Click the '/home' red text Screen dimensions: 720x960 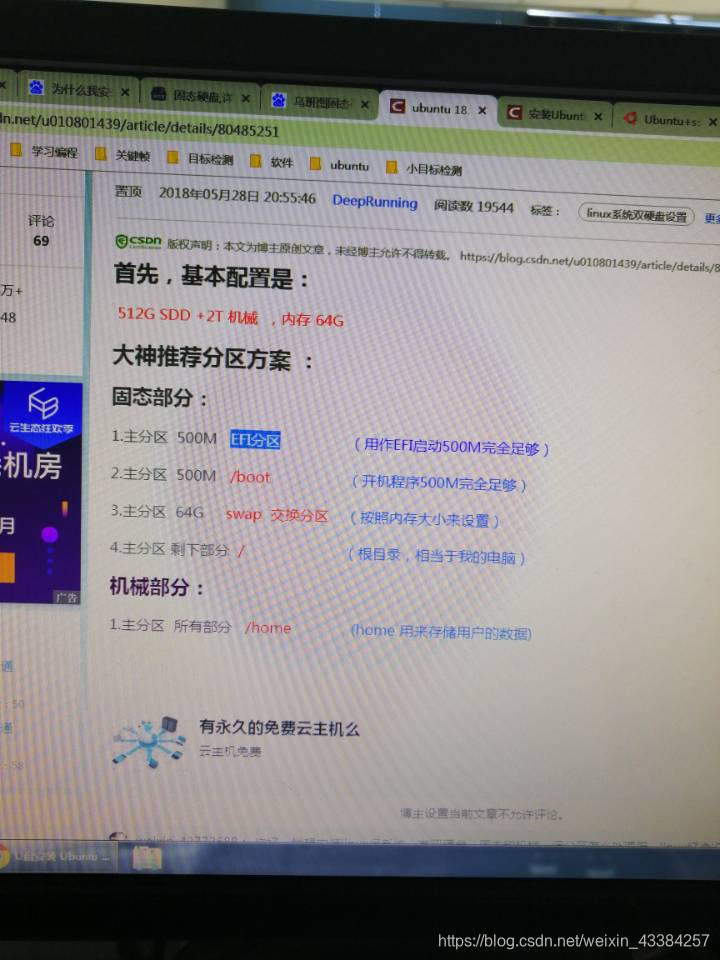268,628
